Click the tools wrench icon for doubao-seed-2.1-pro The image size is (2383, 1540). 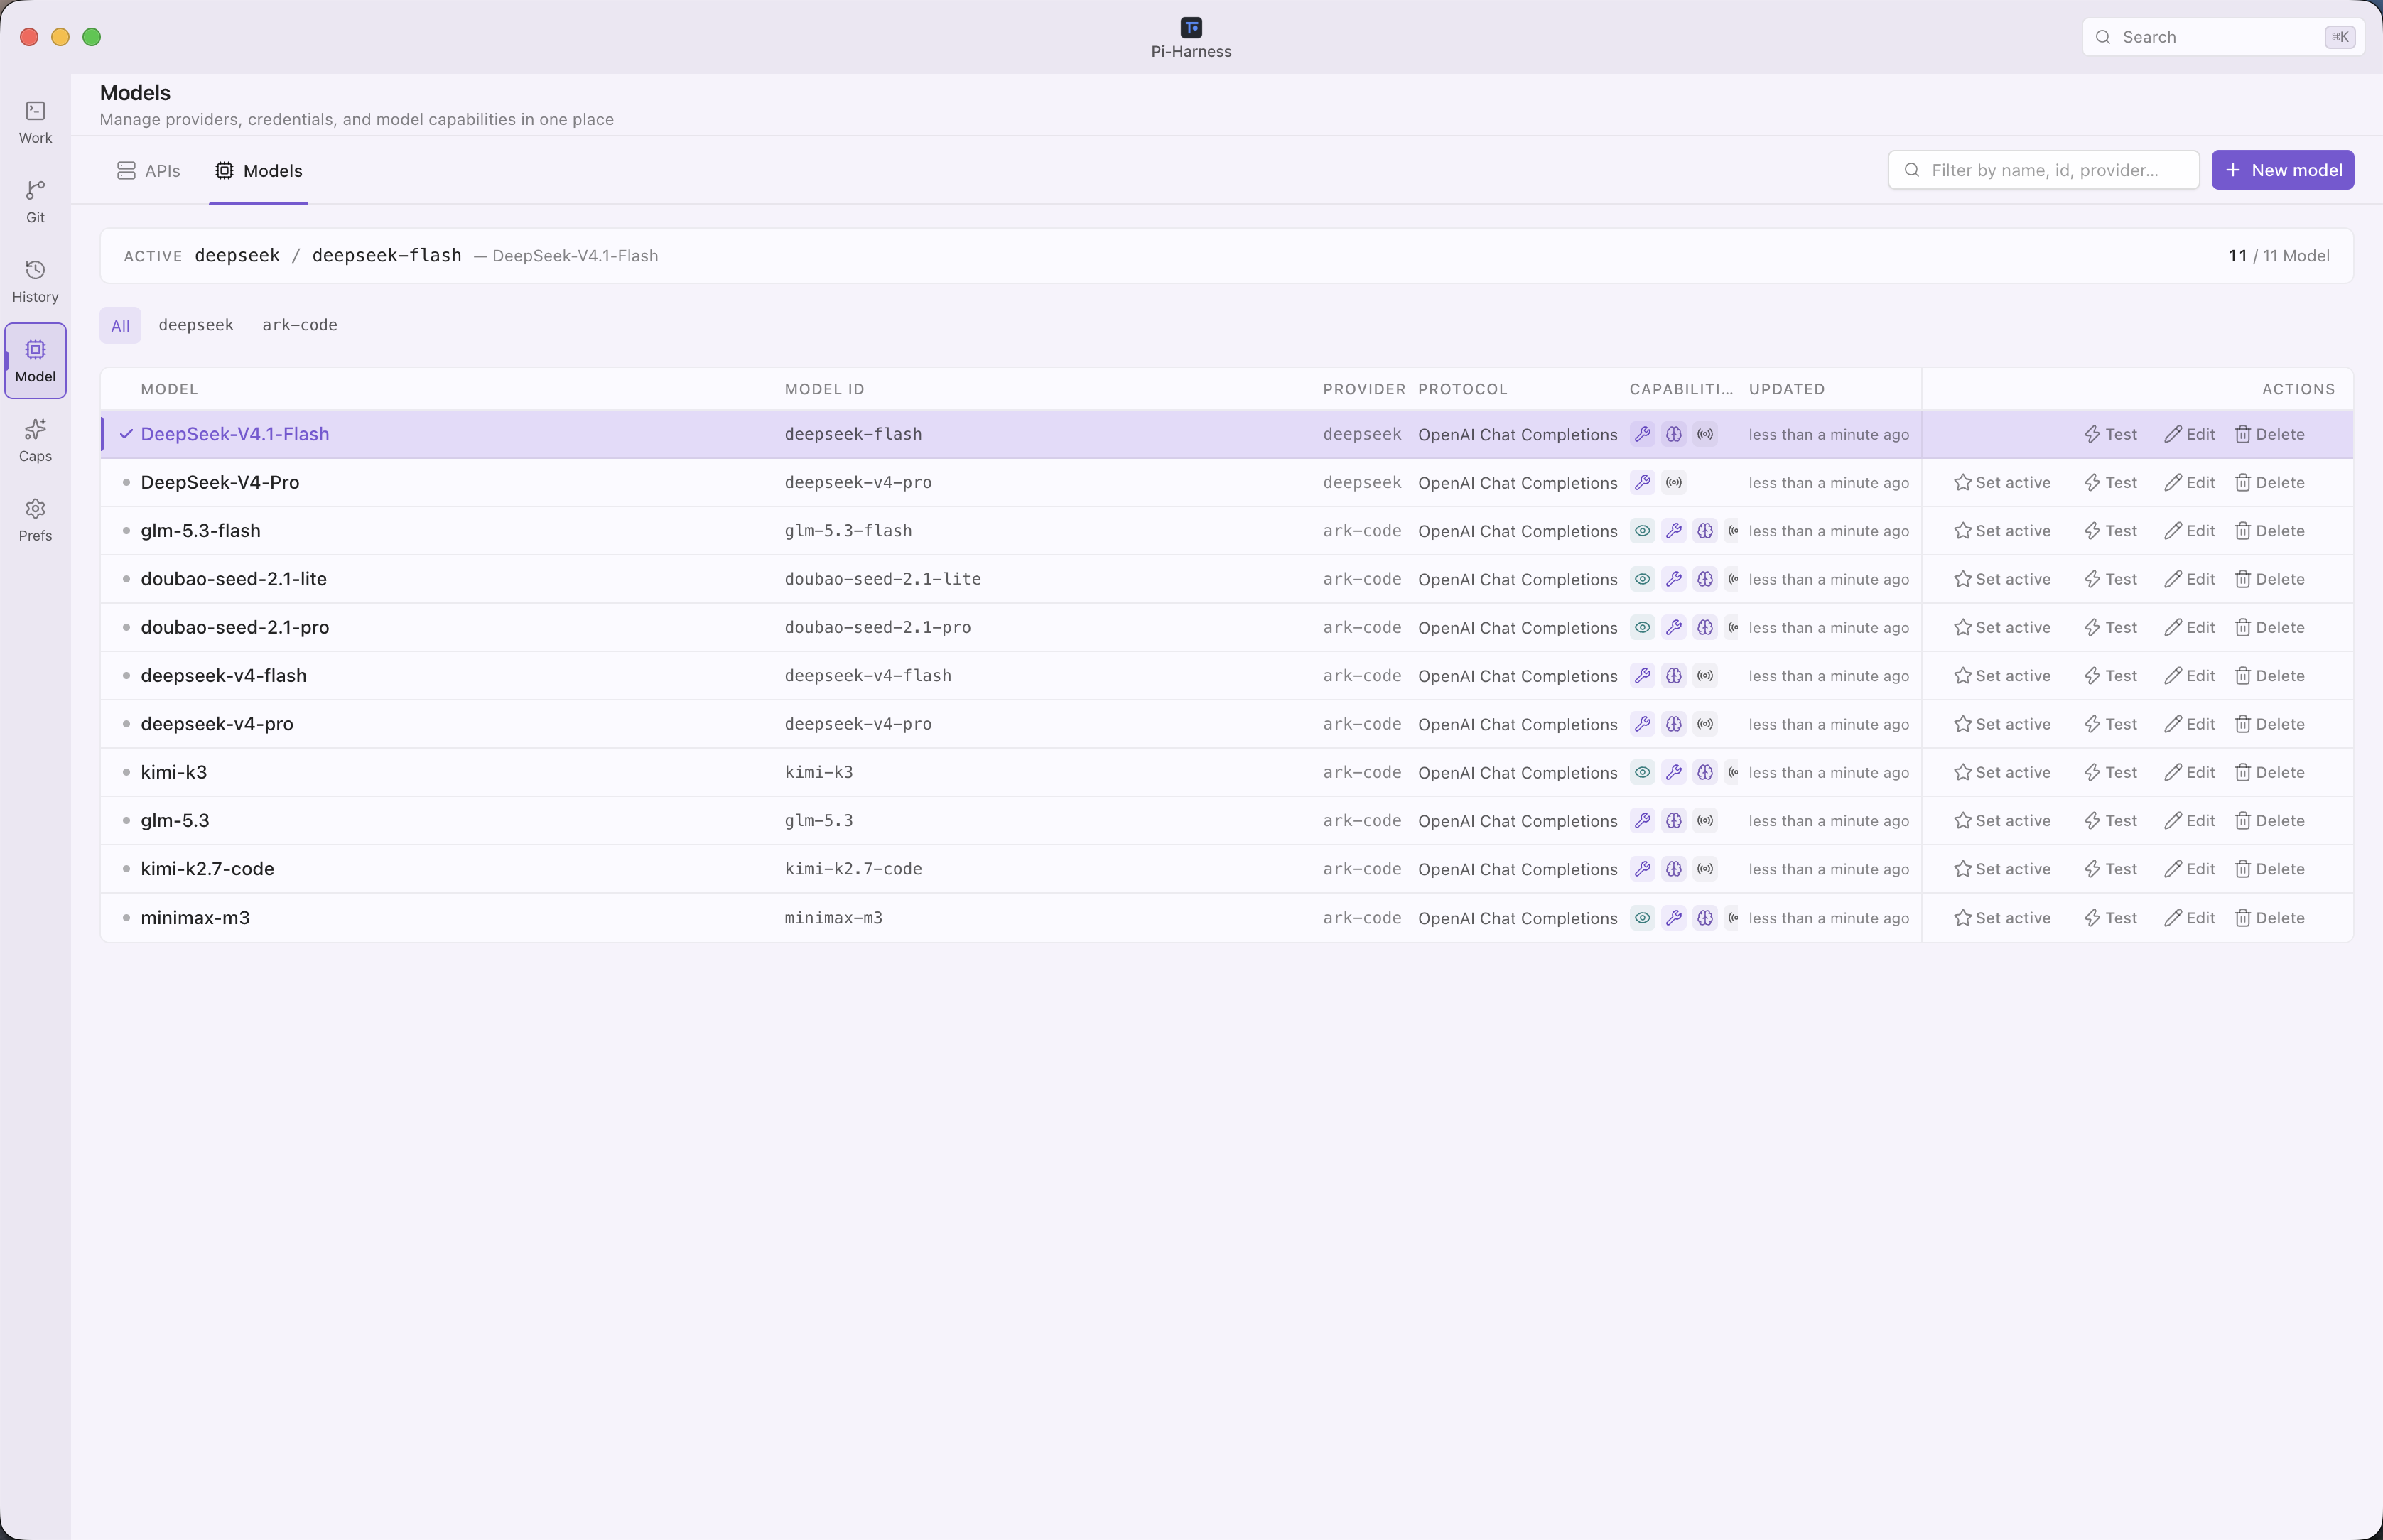tap(1674, 627)
